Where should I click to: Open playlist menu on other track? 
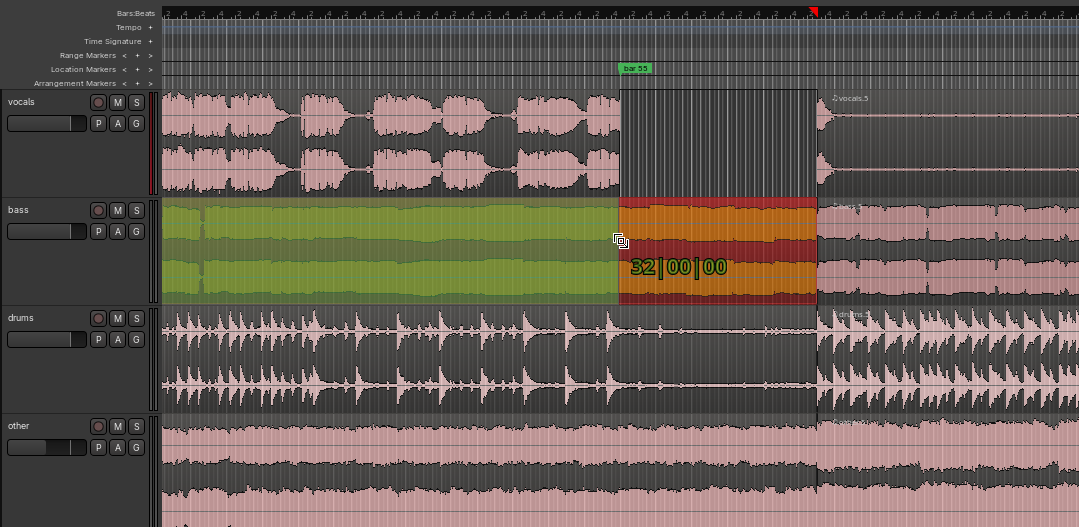click(x=98, y=448)
